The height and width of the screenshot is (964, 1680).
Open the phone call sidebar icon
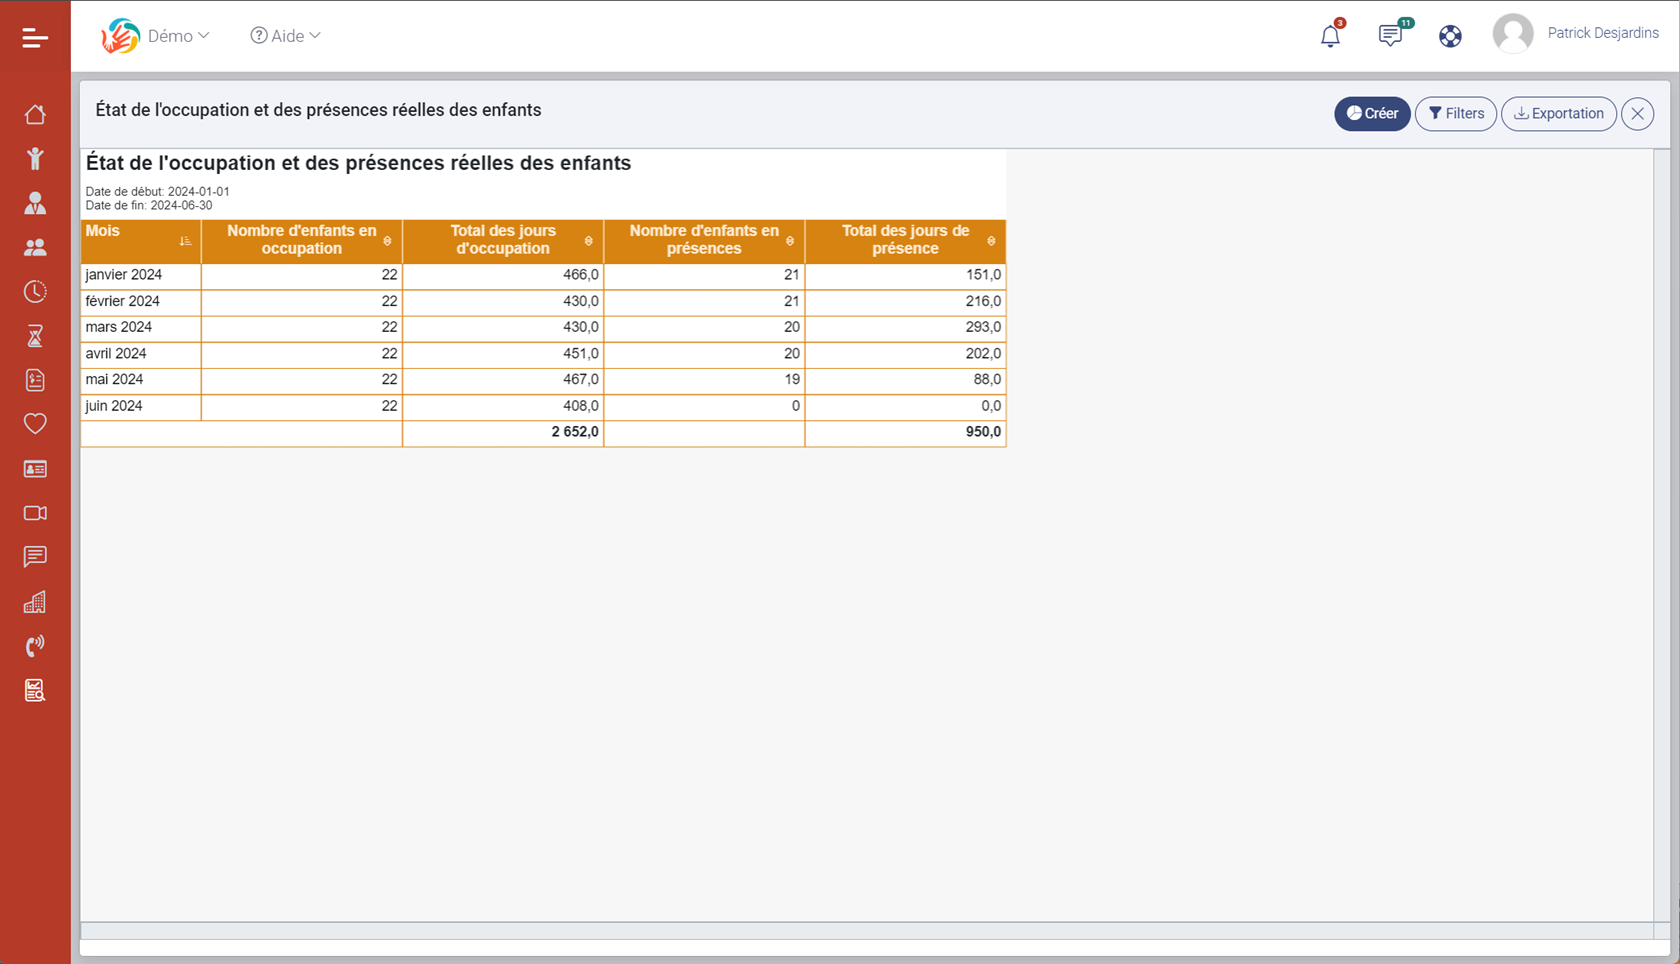35,646
